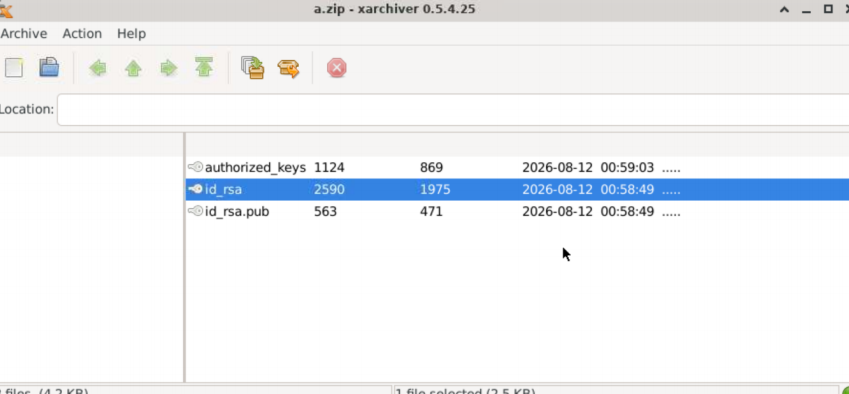
Task: Go up one level with the up arrow icon
Action: (133, 68)
